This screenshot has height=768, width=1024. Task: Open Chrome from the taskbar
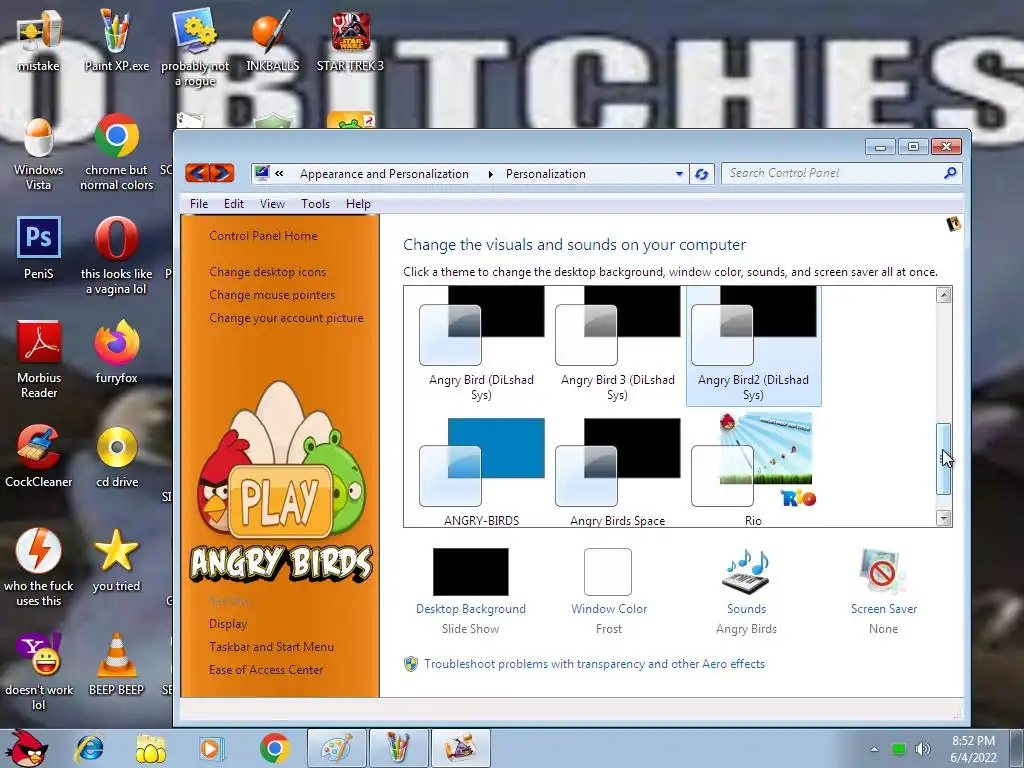274,748
